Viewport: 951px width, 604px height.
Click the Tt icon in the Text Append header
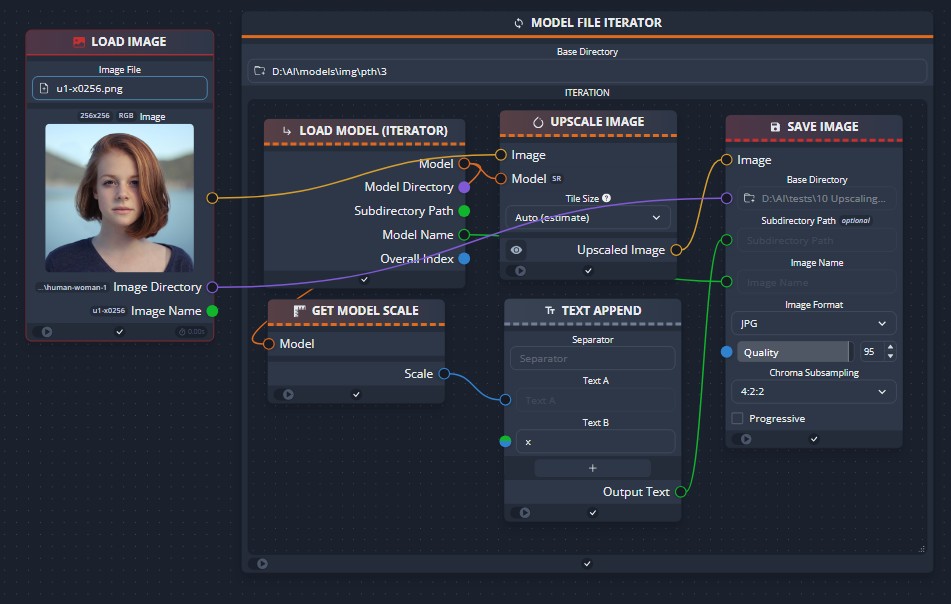coord(550,310)
